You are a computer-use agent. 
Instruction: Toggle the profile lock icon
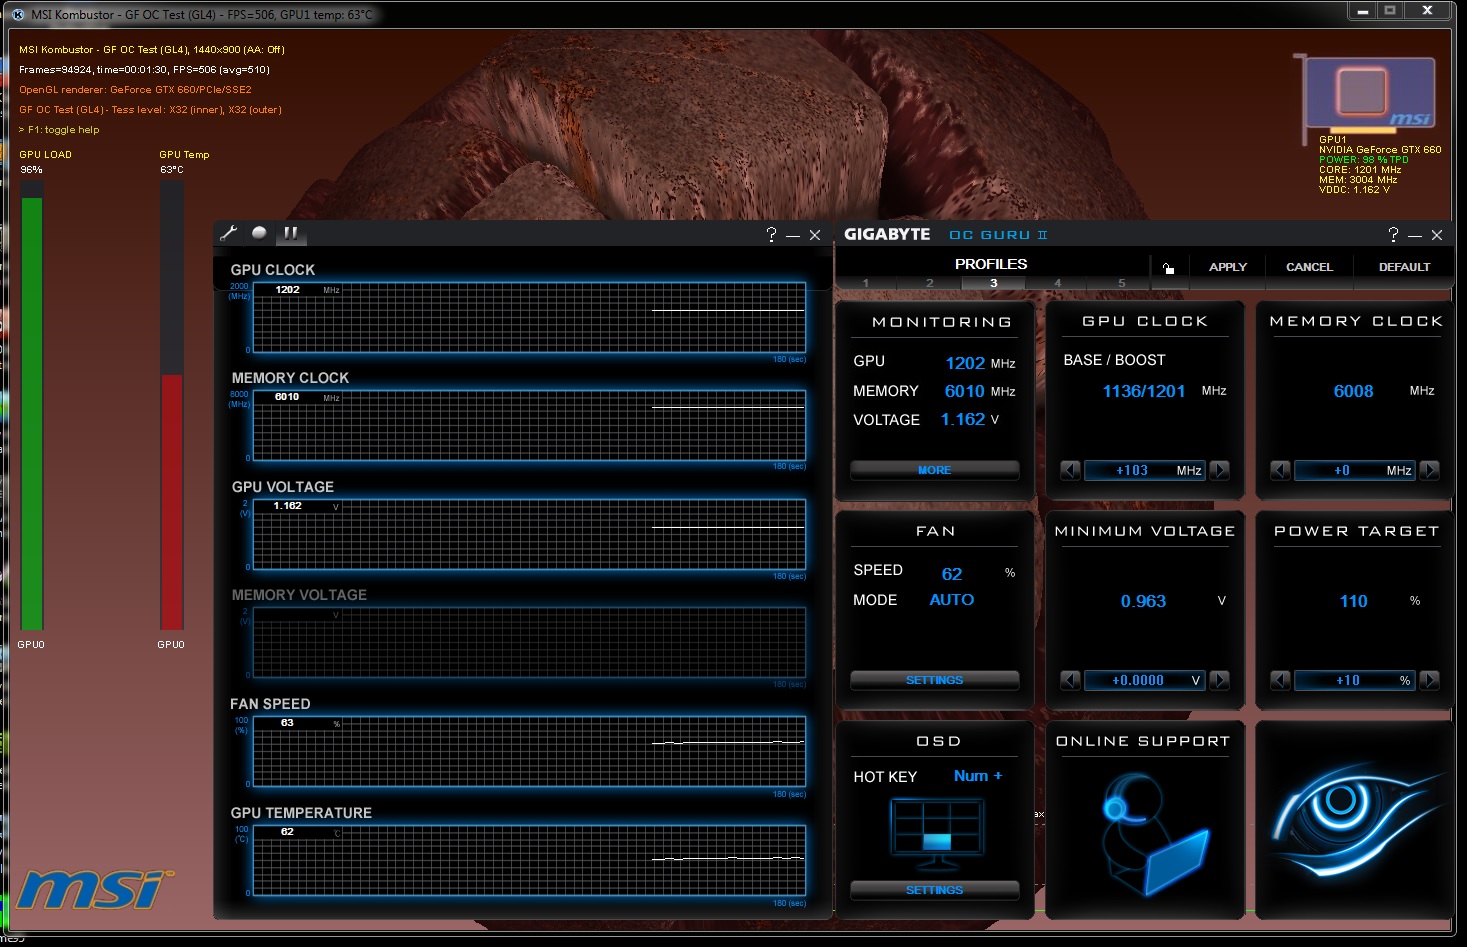coord(1168,268)
